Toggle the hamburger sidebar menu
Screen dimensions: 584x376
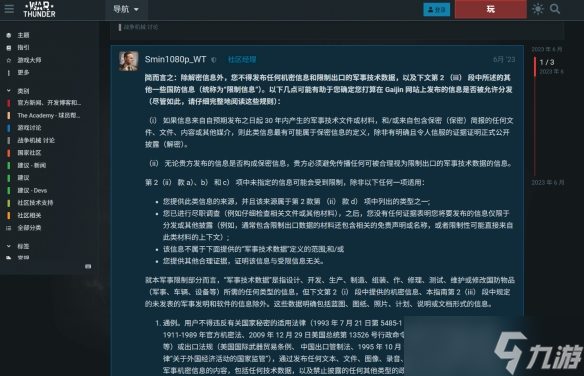(9, 9)
